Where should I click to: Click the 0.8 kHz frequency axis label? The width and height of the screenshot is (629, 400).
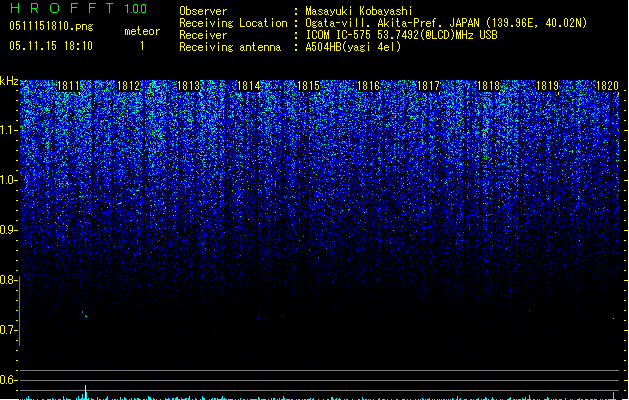[8, 280]
